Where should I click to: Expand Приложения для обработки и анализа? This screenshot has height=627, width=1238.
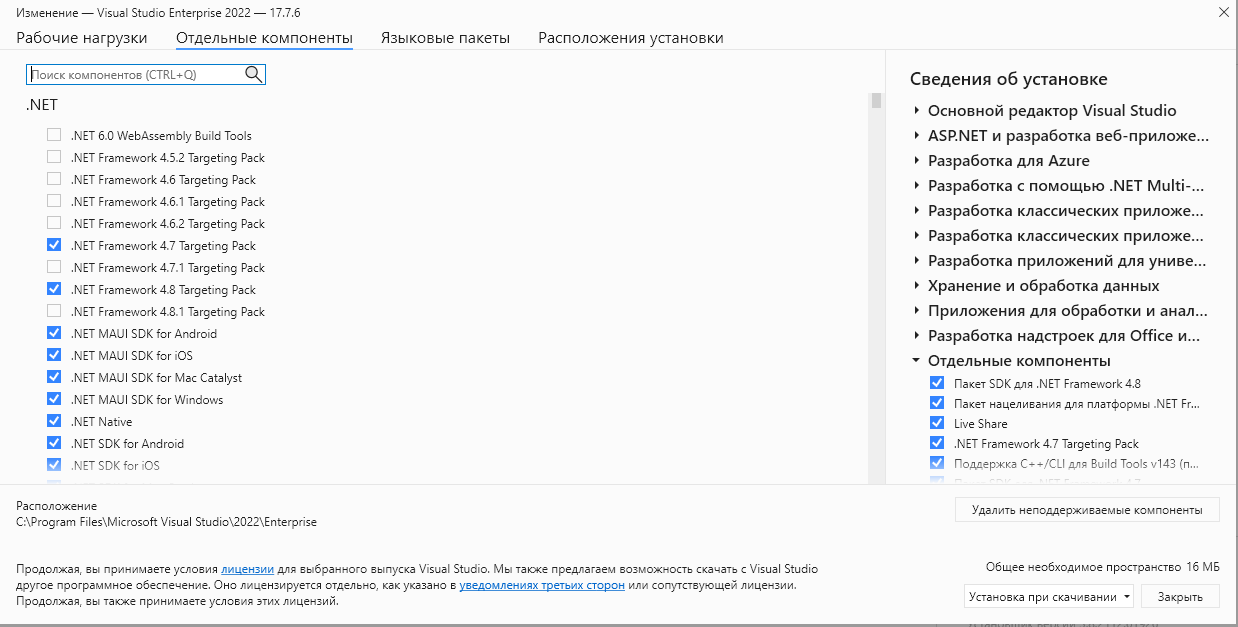[x=916, y=311]
